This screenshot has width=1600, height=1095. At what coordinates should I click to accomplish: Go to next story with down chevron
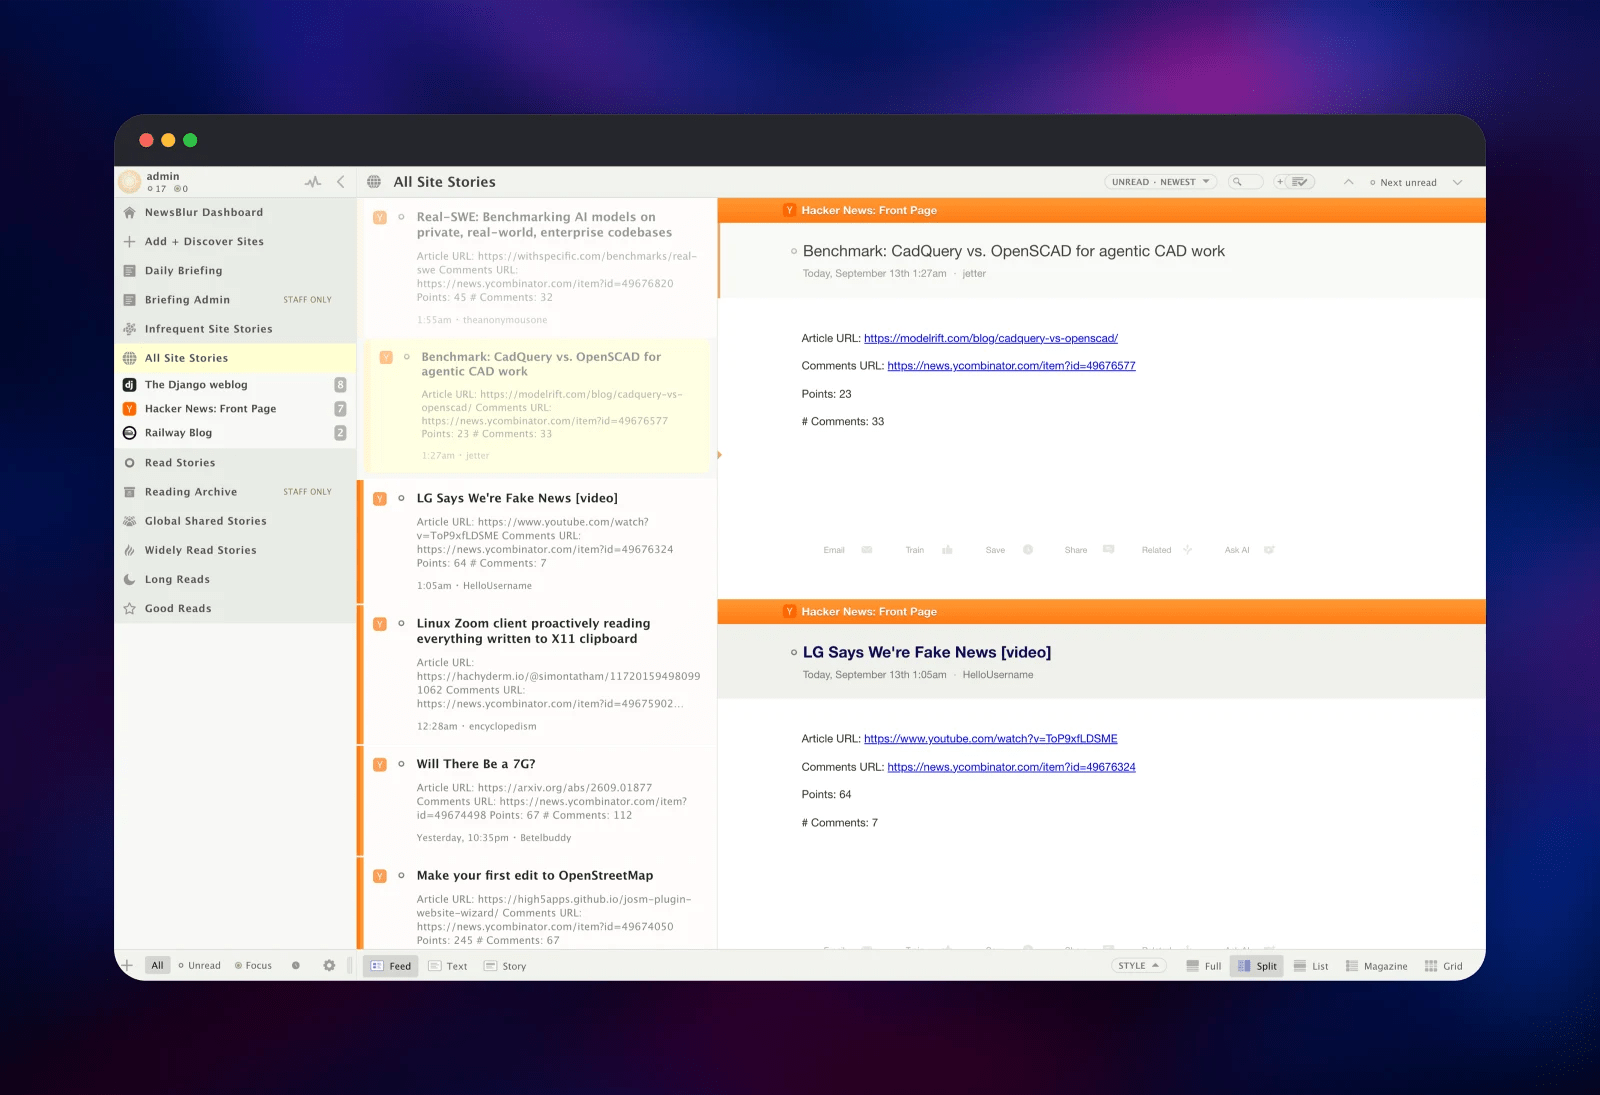click(x=1457, y=182)
